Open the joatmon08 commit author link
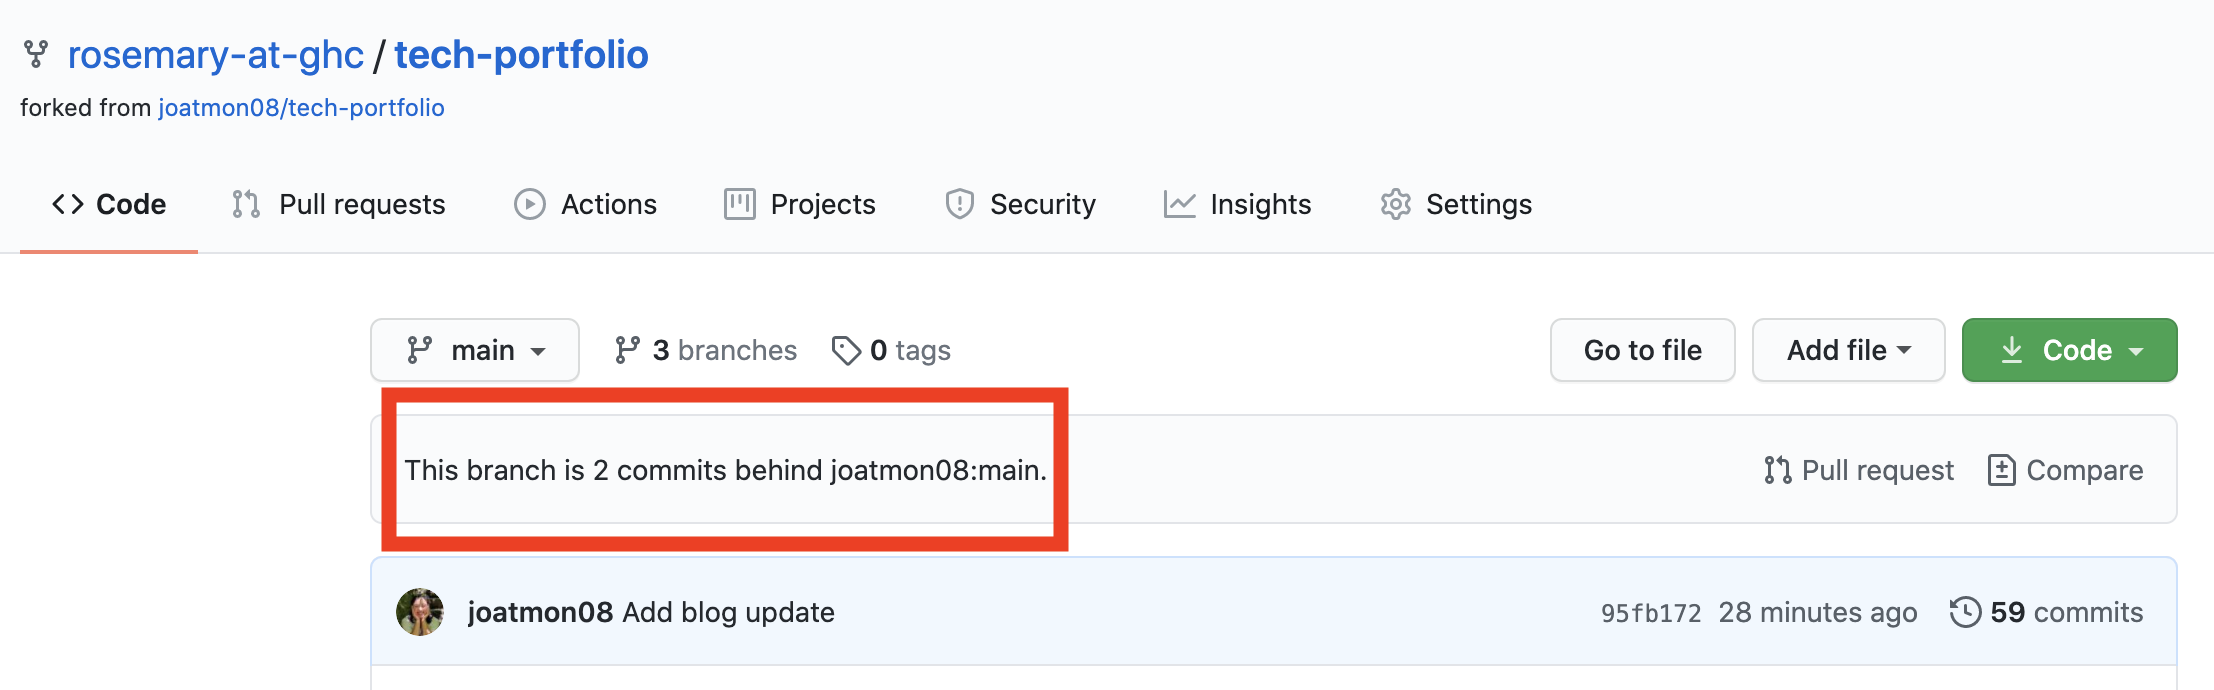The width and height of the screenshot is (2214, 690). 540,612
